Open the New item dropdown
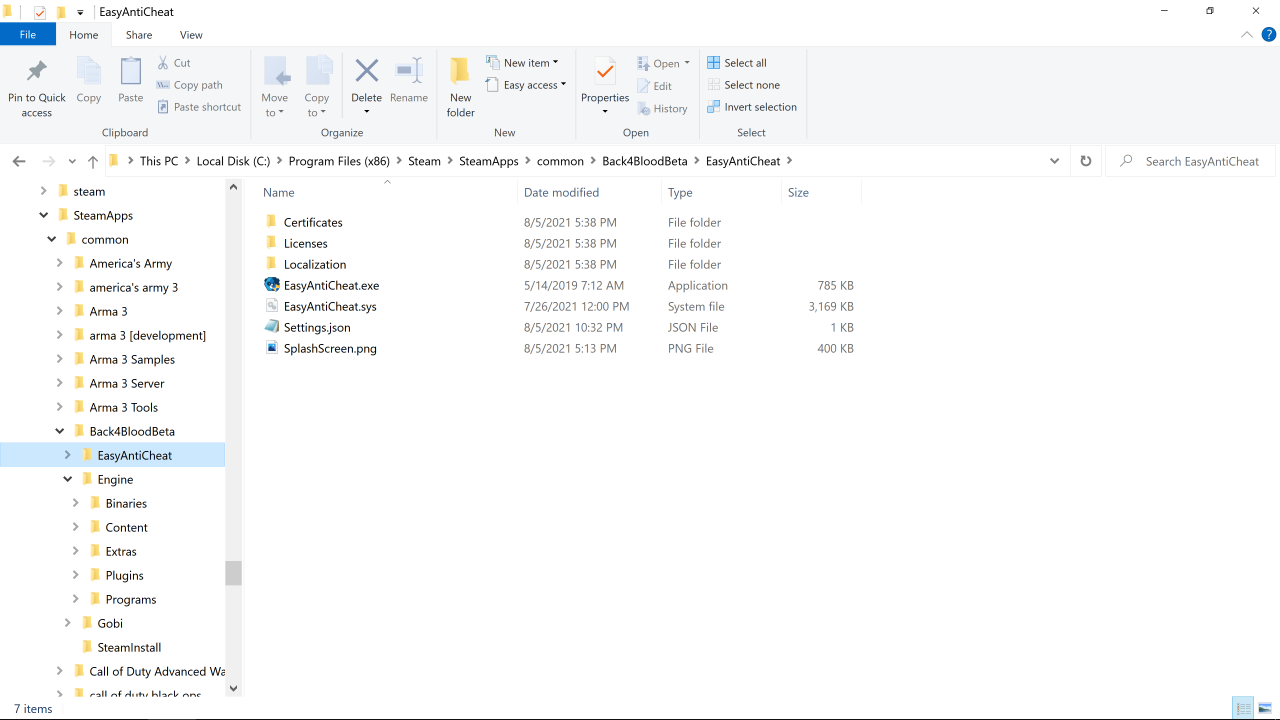Viewport: 1280px width, 720px height. (522, 63)
